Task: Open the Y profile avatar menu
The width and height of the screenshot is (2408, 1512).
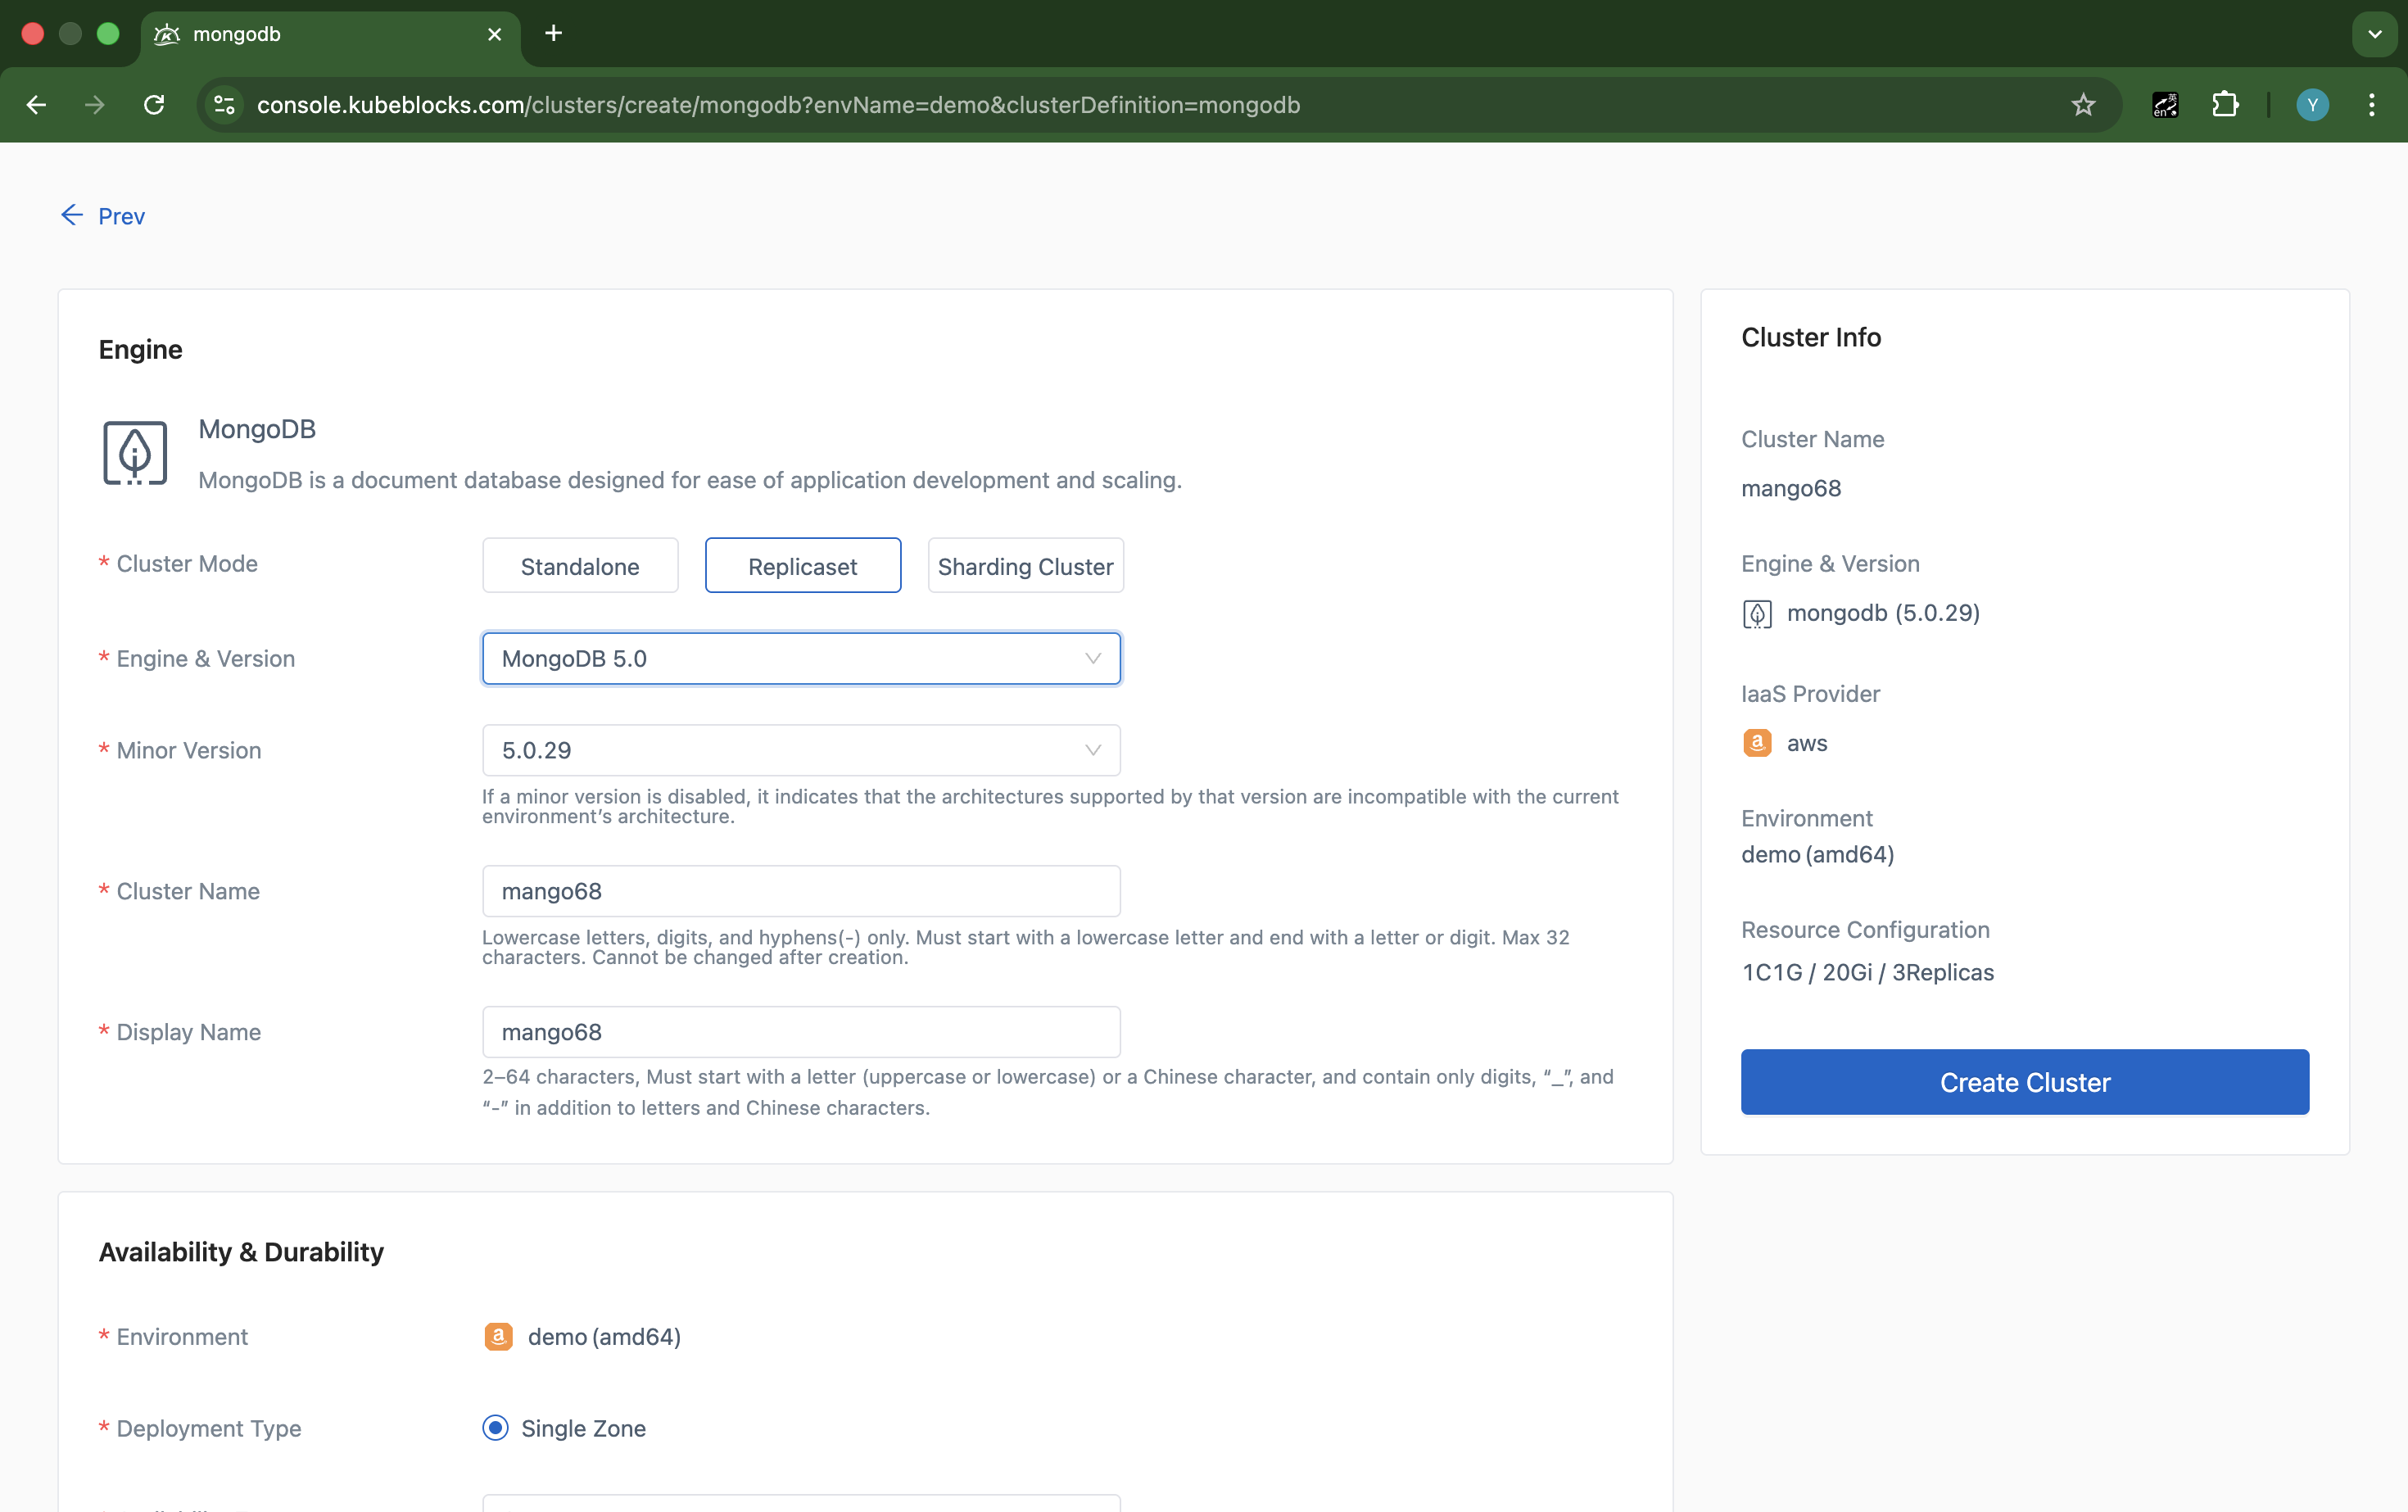Action: coord(2312,104)
